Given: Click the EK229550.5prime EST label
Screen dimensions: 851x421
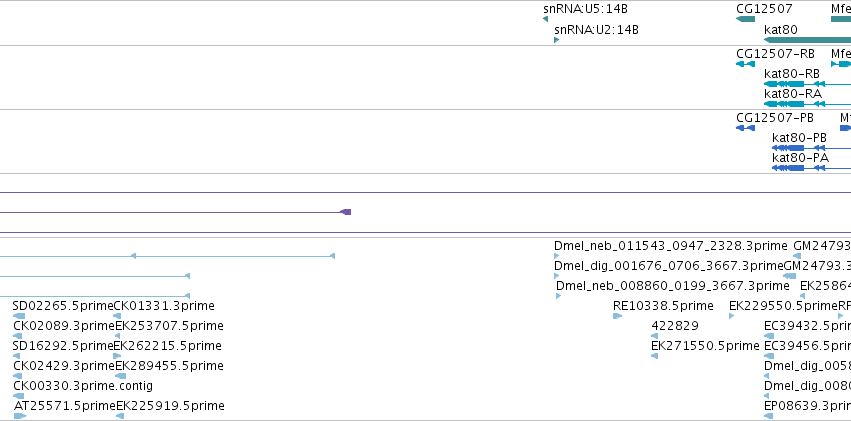Looking at the screenshot, I should (x=784, y=306).
